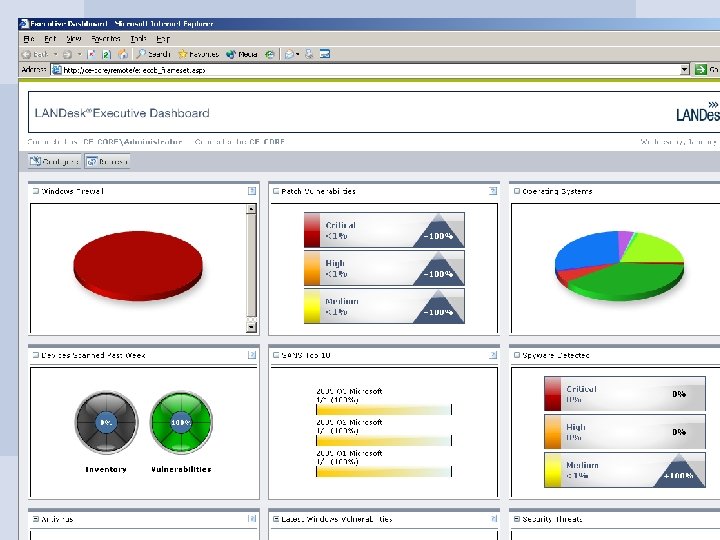Reload page with browser Refresh icon

pos(106,54)
